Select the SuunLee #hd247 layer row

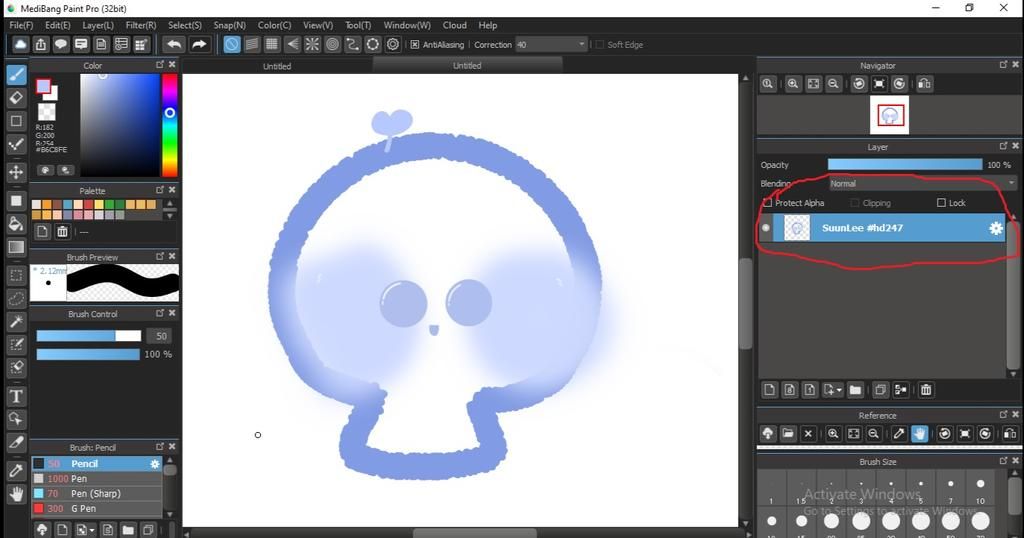pyautogui.click(x=882, y=228)
